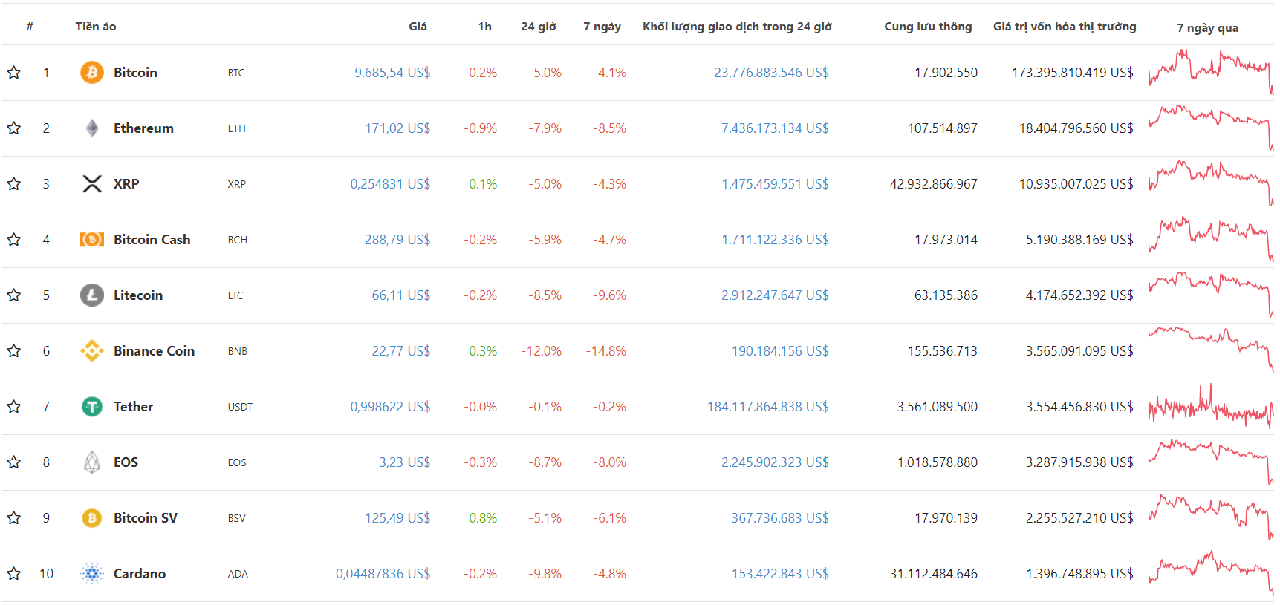Click Bitcoin's 24h volume 23.776.883.546 US$
This screenshot has width=1280, height=605.
tap(772, 73)
